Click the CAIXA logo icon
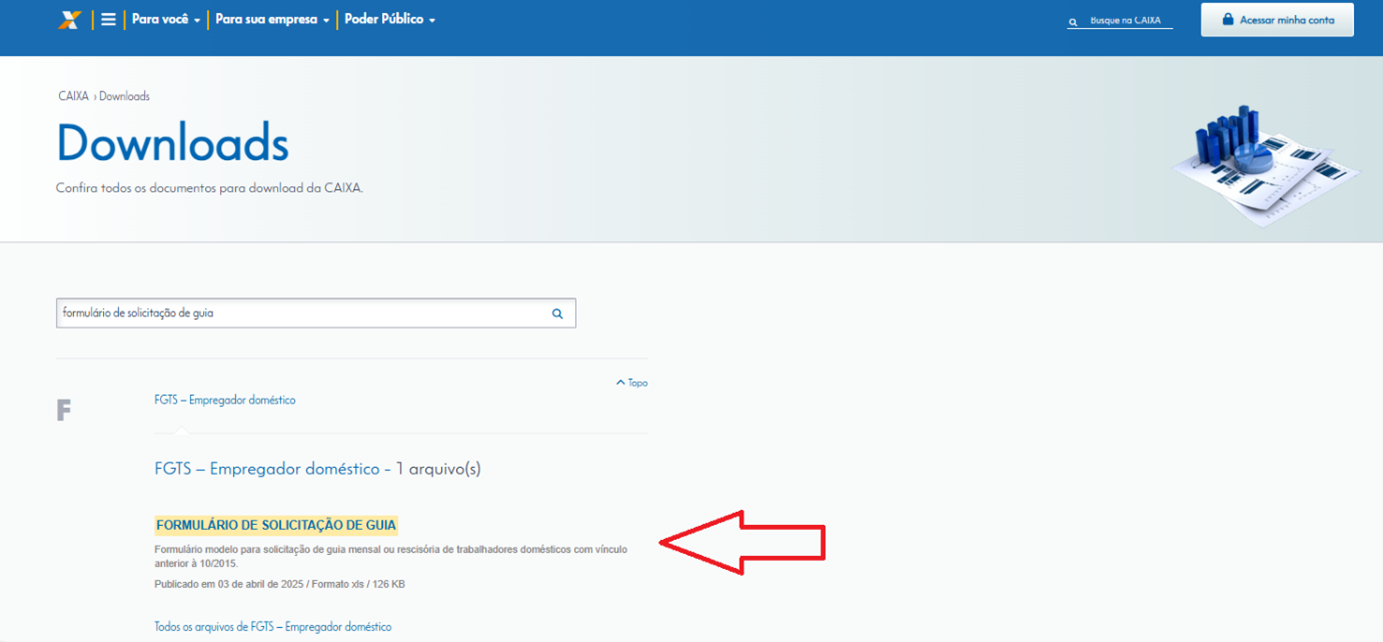 coord(68,19)
